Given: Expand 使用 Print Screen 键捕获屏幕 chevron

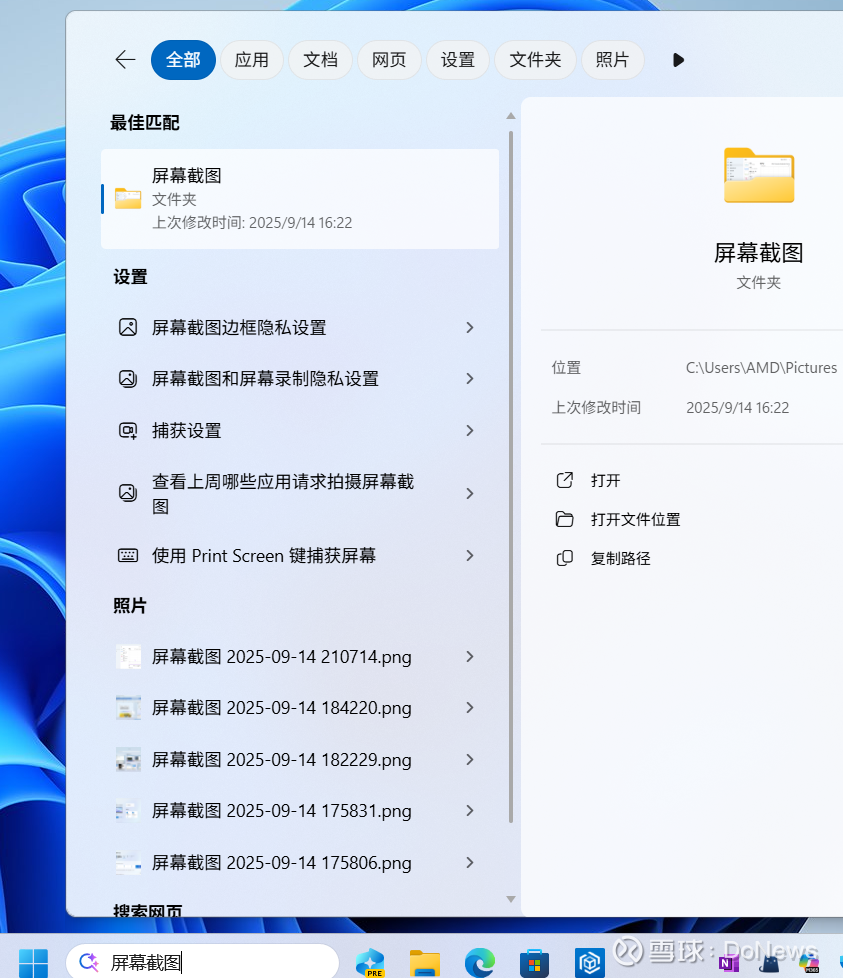Looking at the screenshot, I should pos(470,556).
